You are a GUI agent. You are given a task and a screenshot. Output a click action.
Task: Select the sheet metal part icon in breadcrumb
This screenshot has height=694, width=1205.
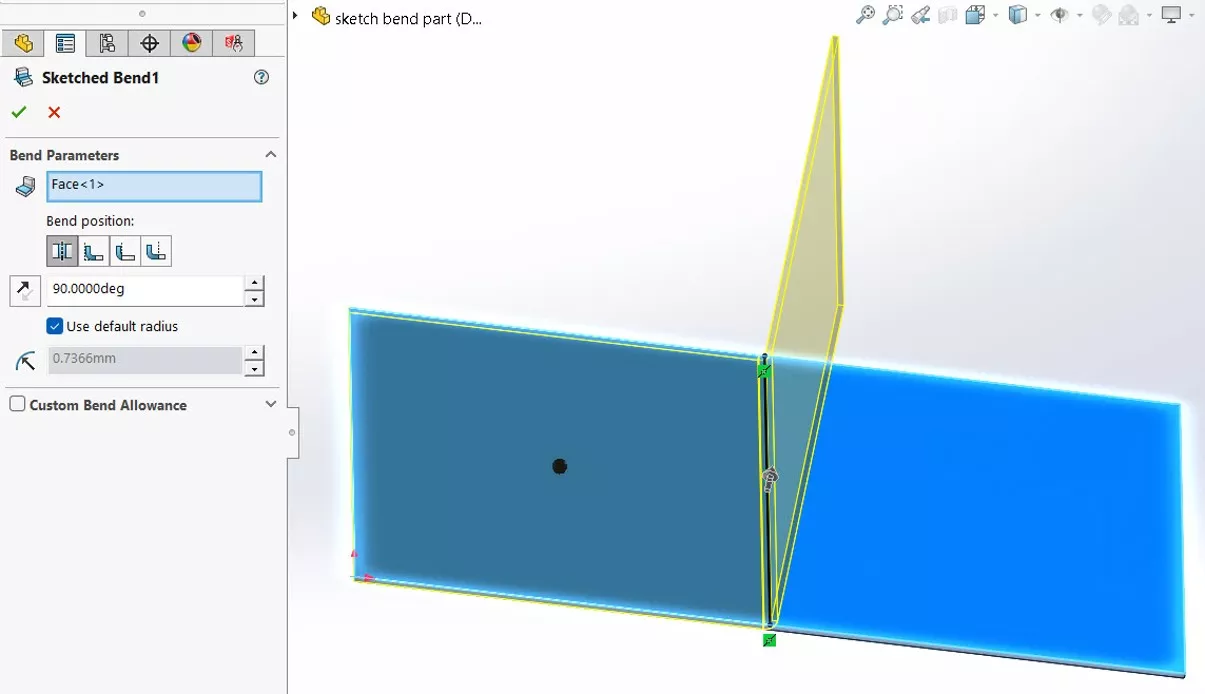pos(320,16)
